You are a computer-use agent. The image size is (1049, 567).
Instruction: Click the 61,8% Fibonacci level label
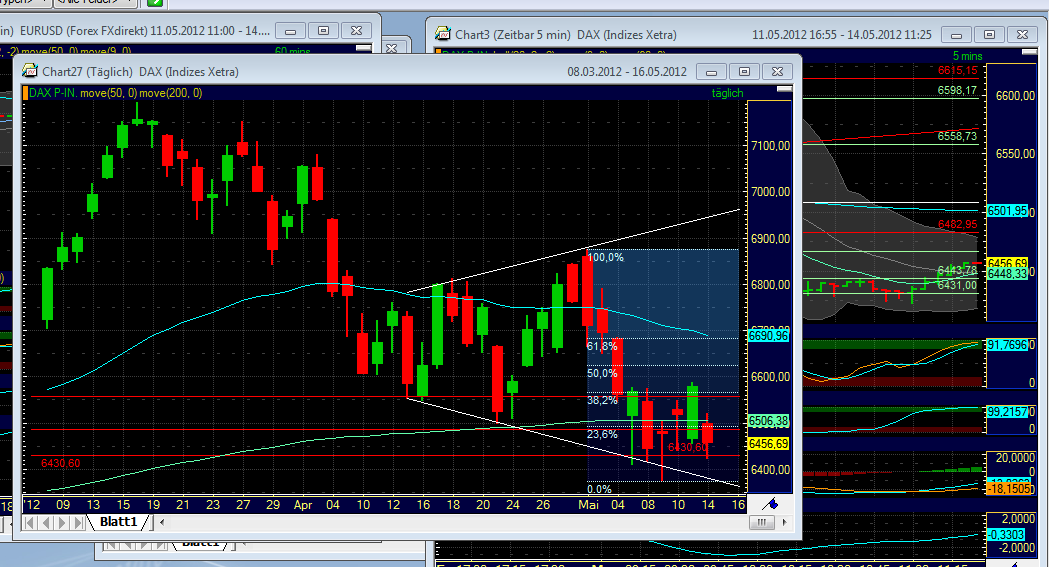pyautogui.click(x=602, y=346)
